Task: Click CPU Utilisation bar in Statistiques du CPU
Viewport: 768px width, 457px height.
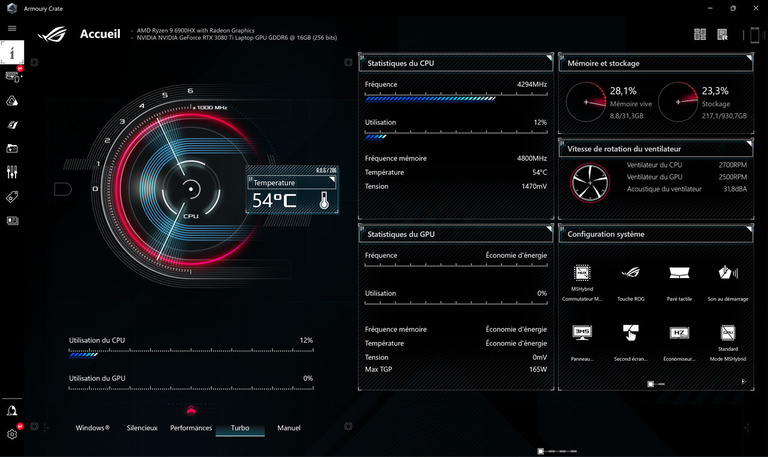Action: (456, 135)
